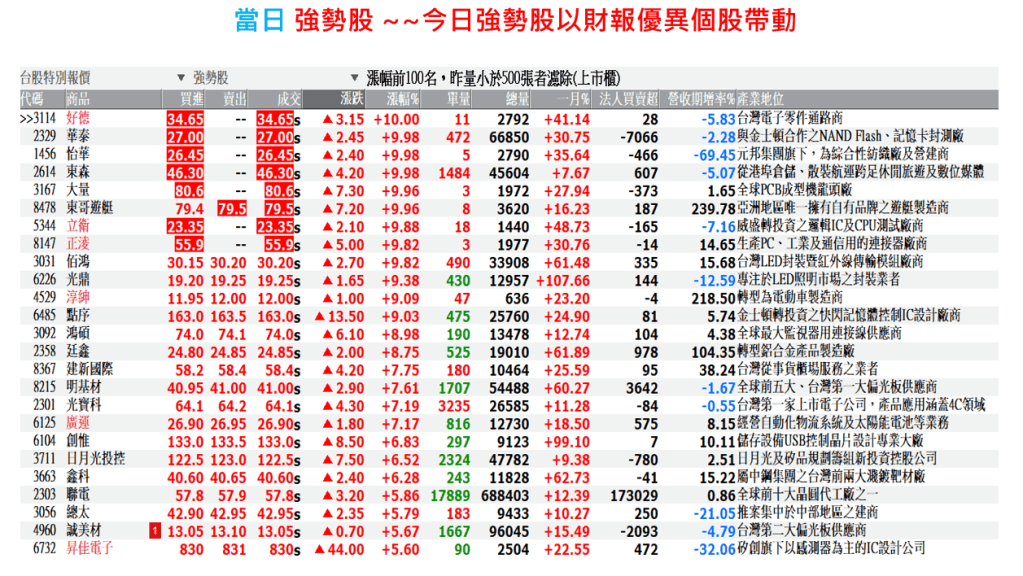
Task: Click the red 1 badge beside 誠美材
Action: (155, 531)
